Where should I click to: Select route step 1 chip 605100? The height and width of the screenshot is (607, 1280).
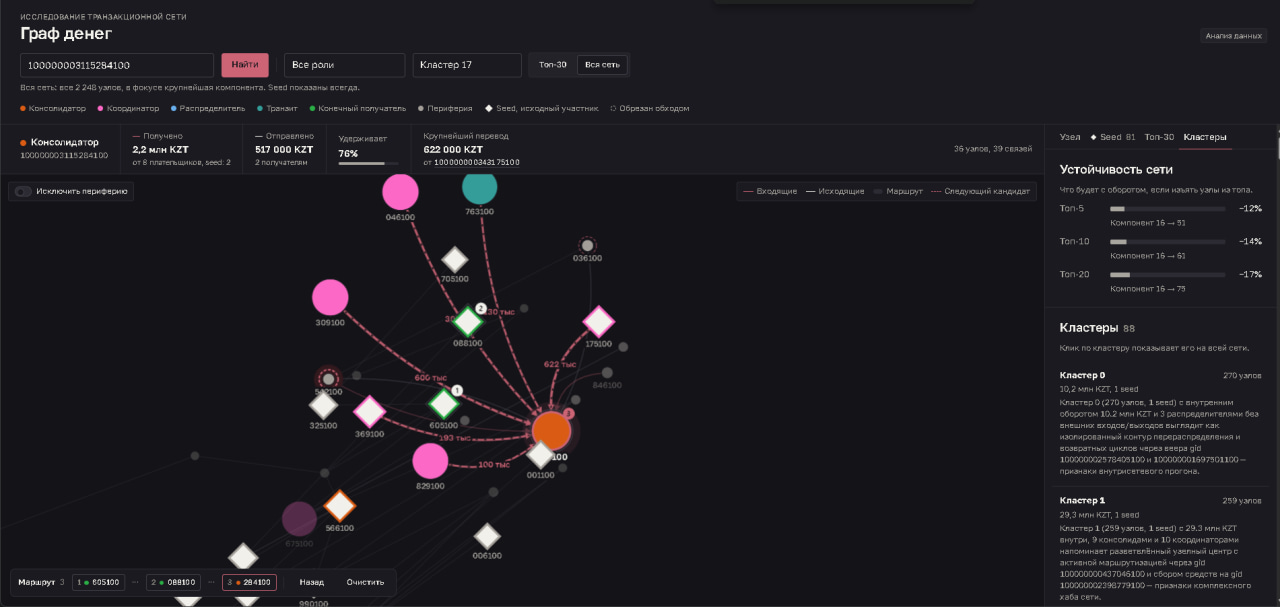click(99, 582)
